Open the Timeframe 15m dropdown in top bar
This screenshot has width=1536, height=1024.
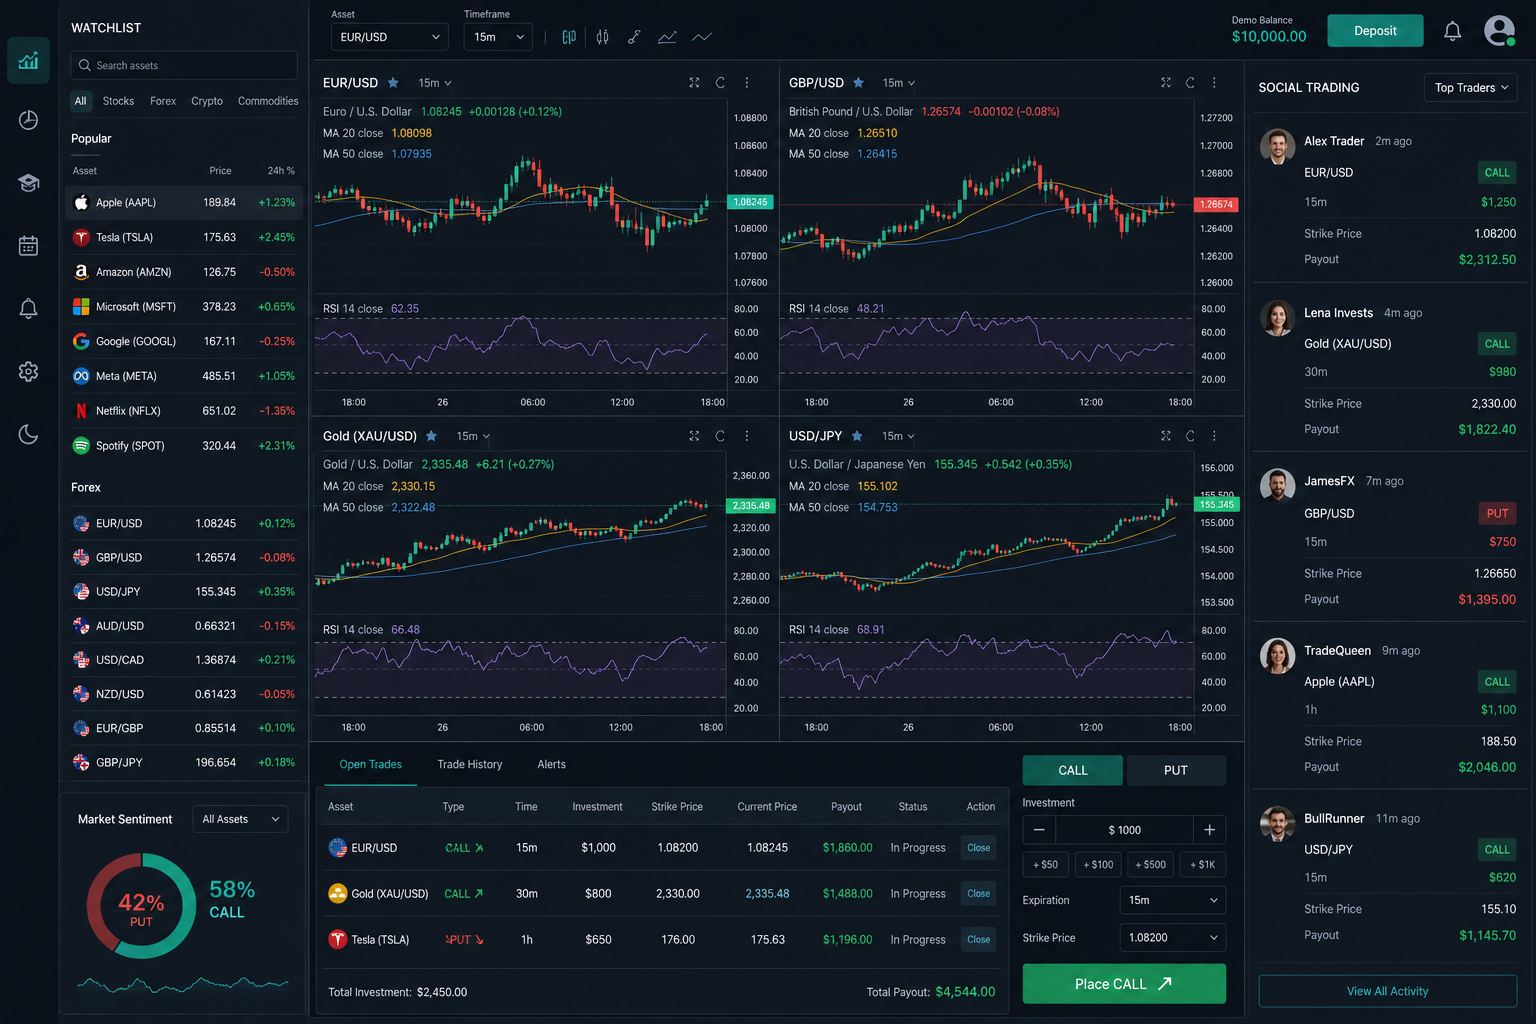[x=498, y=37]
